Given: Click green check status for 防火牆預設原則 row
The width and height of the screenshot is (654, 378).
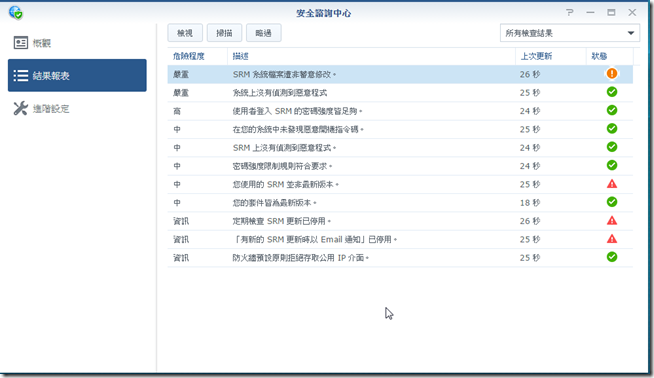Looking at the screenshot, I should 612,257.
